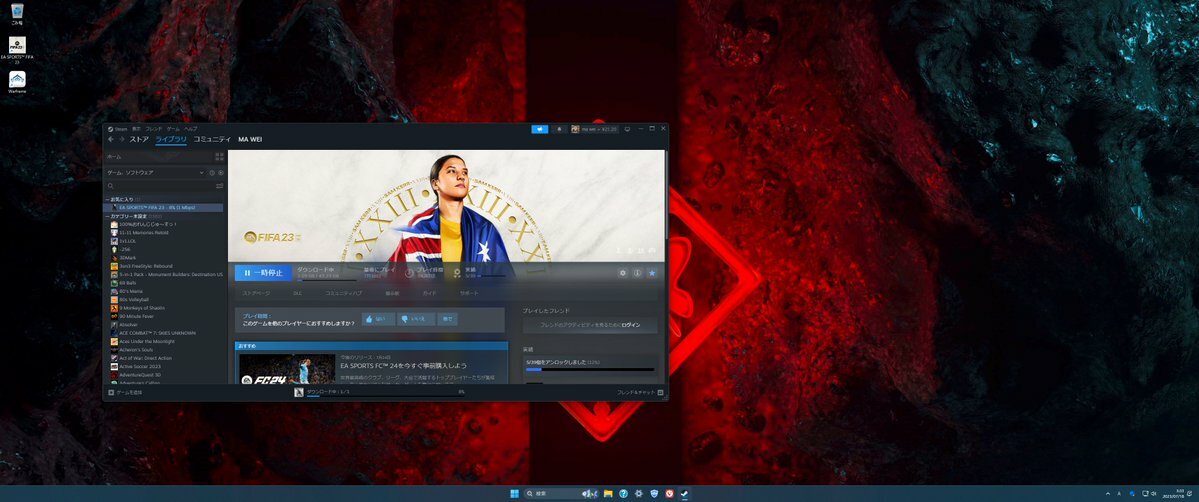Open the ガイド game link
1199x502 pixels.
click(x=430, y=293)
